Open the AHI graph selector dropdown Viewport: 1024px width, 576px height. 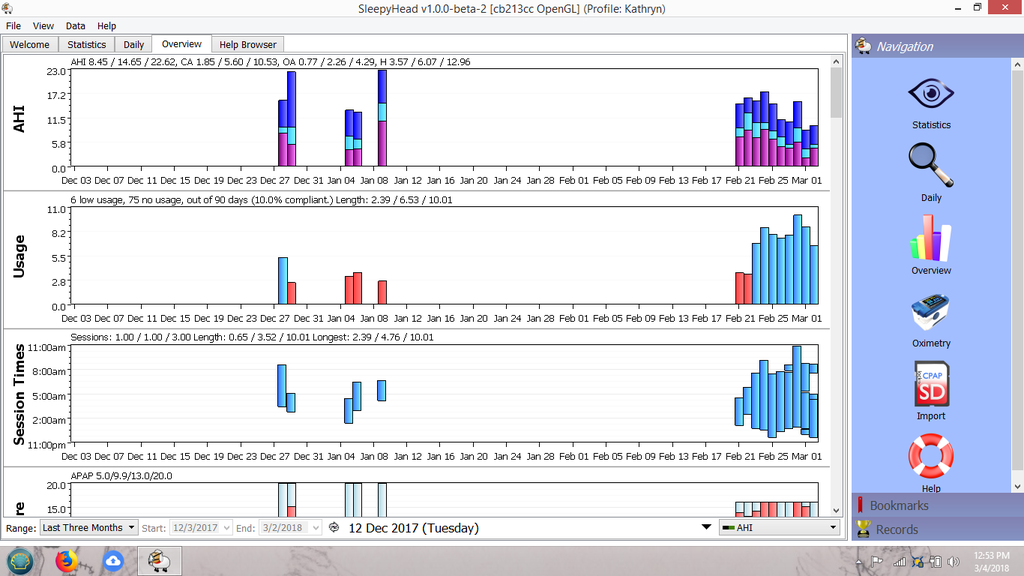point(779,528)
